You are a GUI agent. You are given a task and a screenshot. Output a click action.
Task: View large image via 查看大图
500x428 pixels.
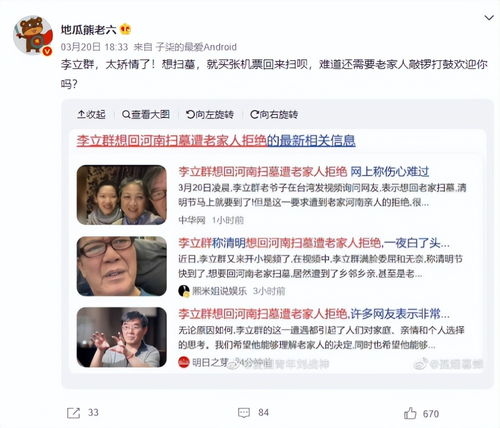click(x=146, y=115)
